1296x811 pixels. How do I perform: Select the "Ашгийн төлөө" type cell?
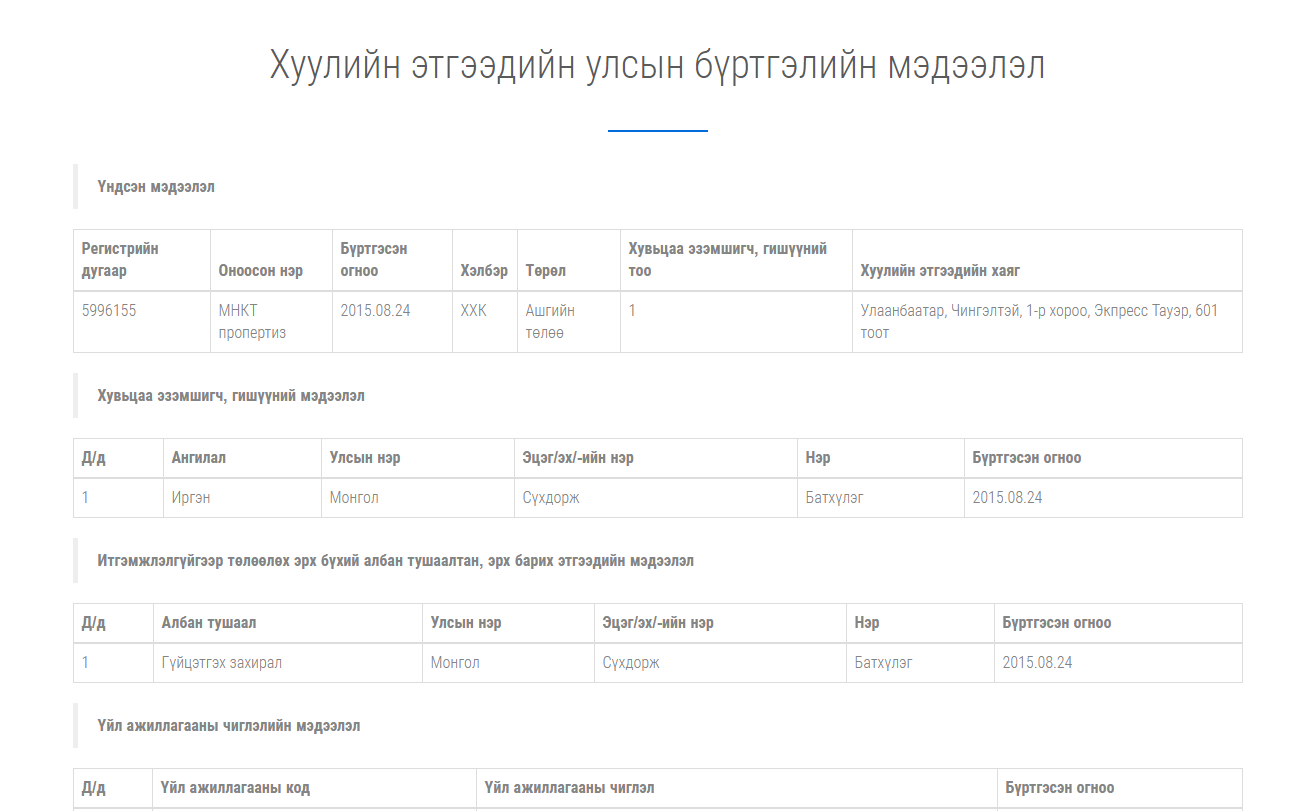click(550, 322)
